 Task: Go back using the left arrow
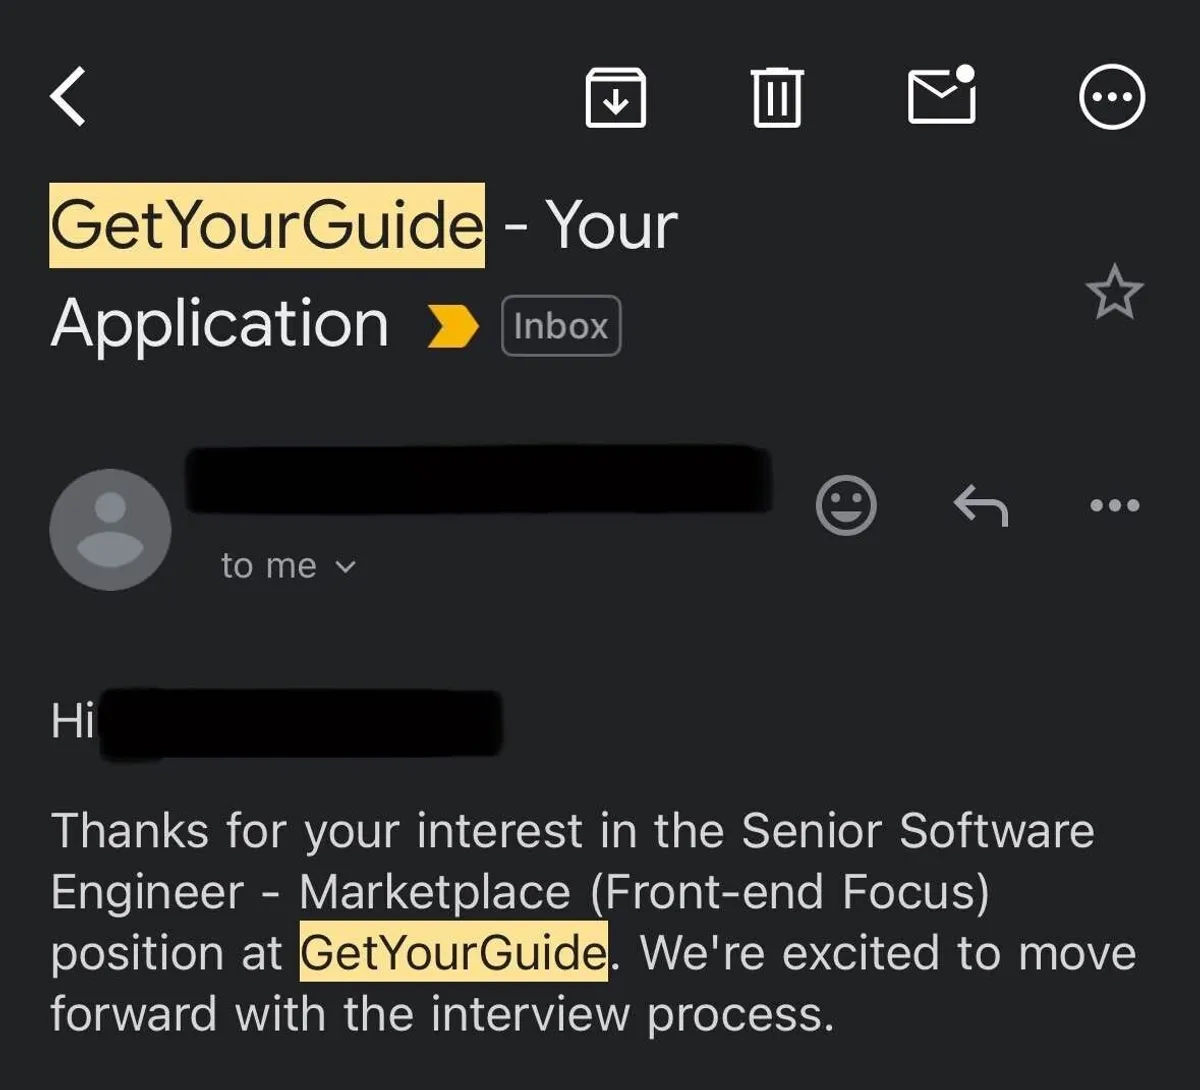click(x=68, y=97)
